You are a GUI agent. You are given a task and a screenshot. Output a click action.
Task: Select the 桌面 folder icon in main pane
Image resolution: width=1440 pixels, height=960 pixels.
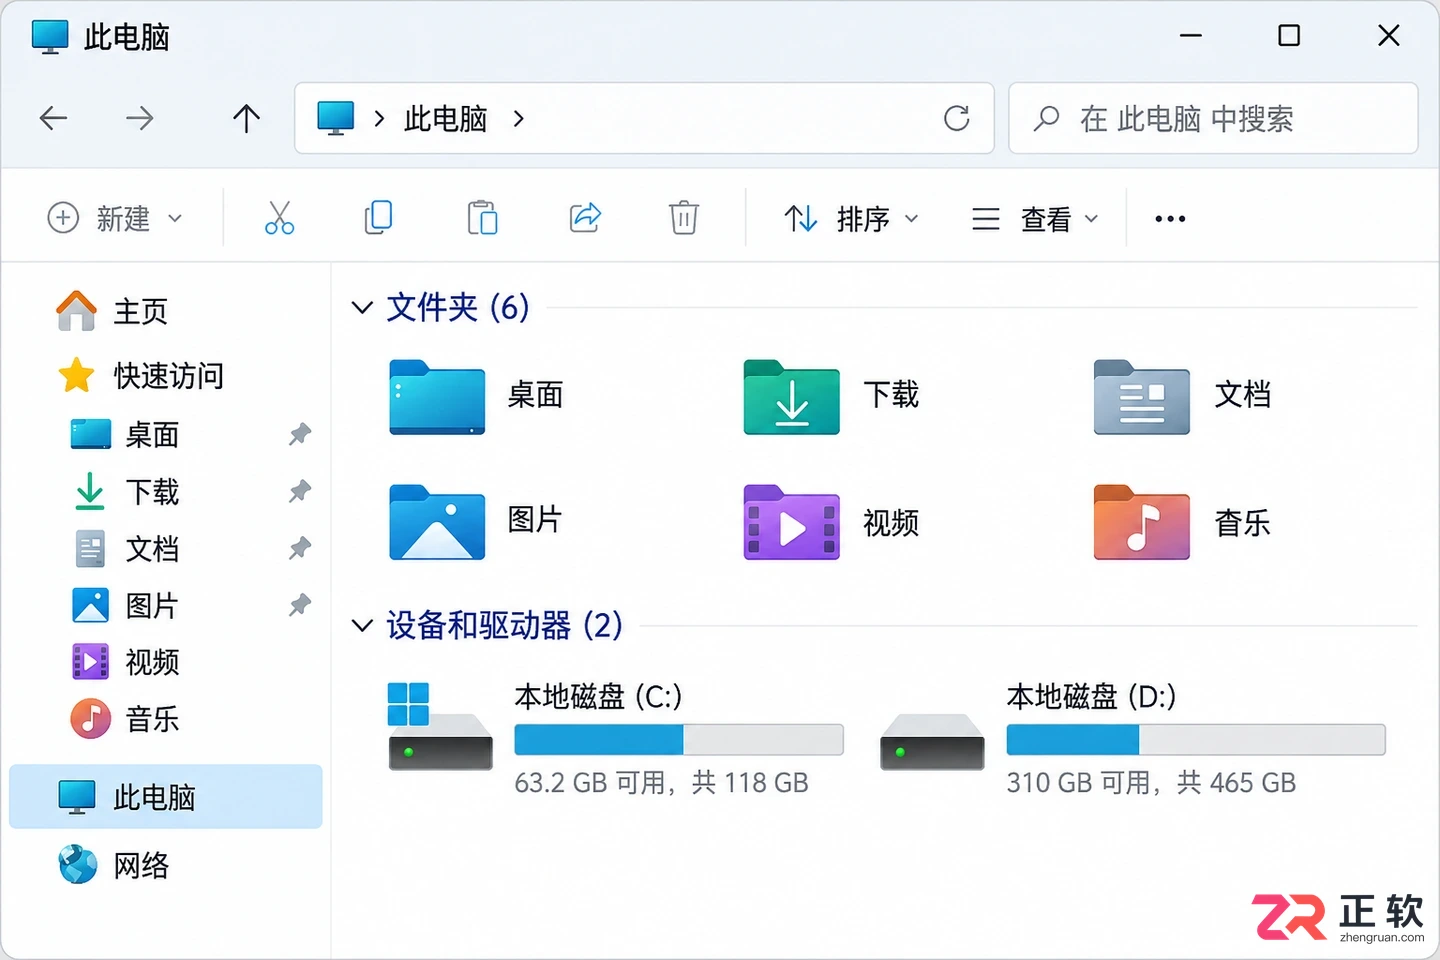coord(437,397)
